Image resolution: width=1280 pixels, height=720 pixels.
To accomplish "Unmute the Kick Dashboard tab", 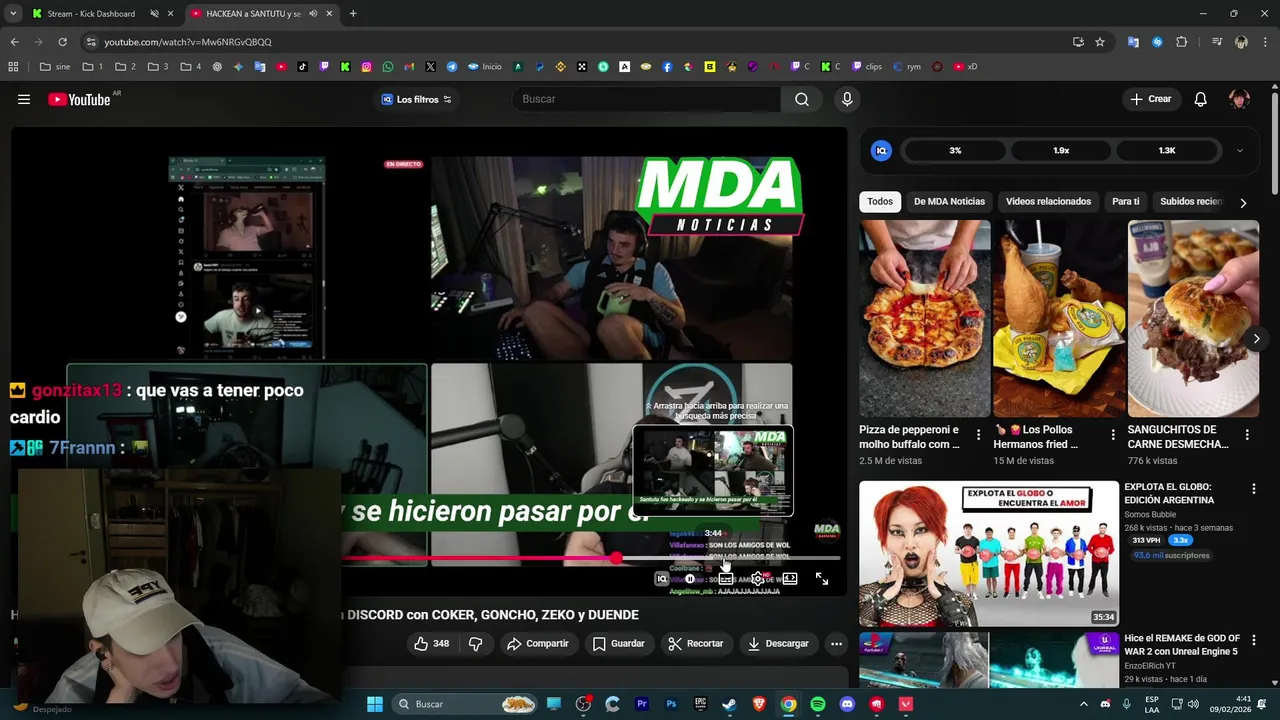I will [x=154, y=14].
